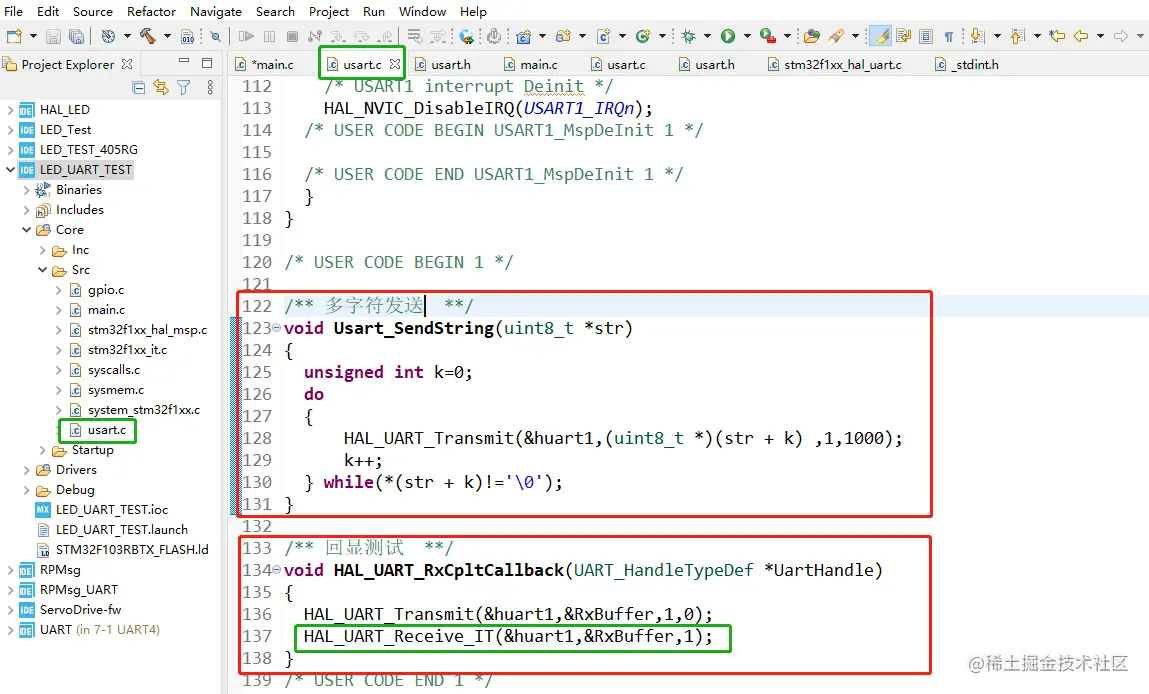Click code line 128 HAL_UART_Transmit call
The height and width of the screenshot is (694, 1149).
click(x=623, y=438)
